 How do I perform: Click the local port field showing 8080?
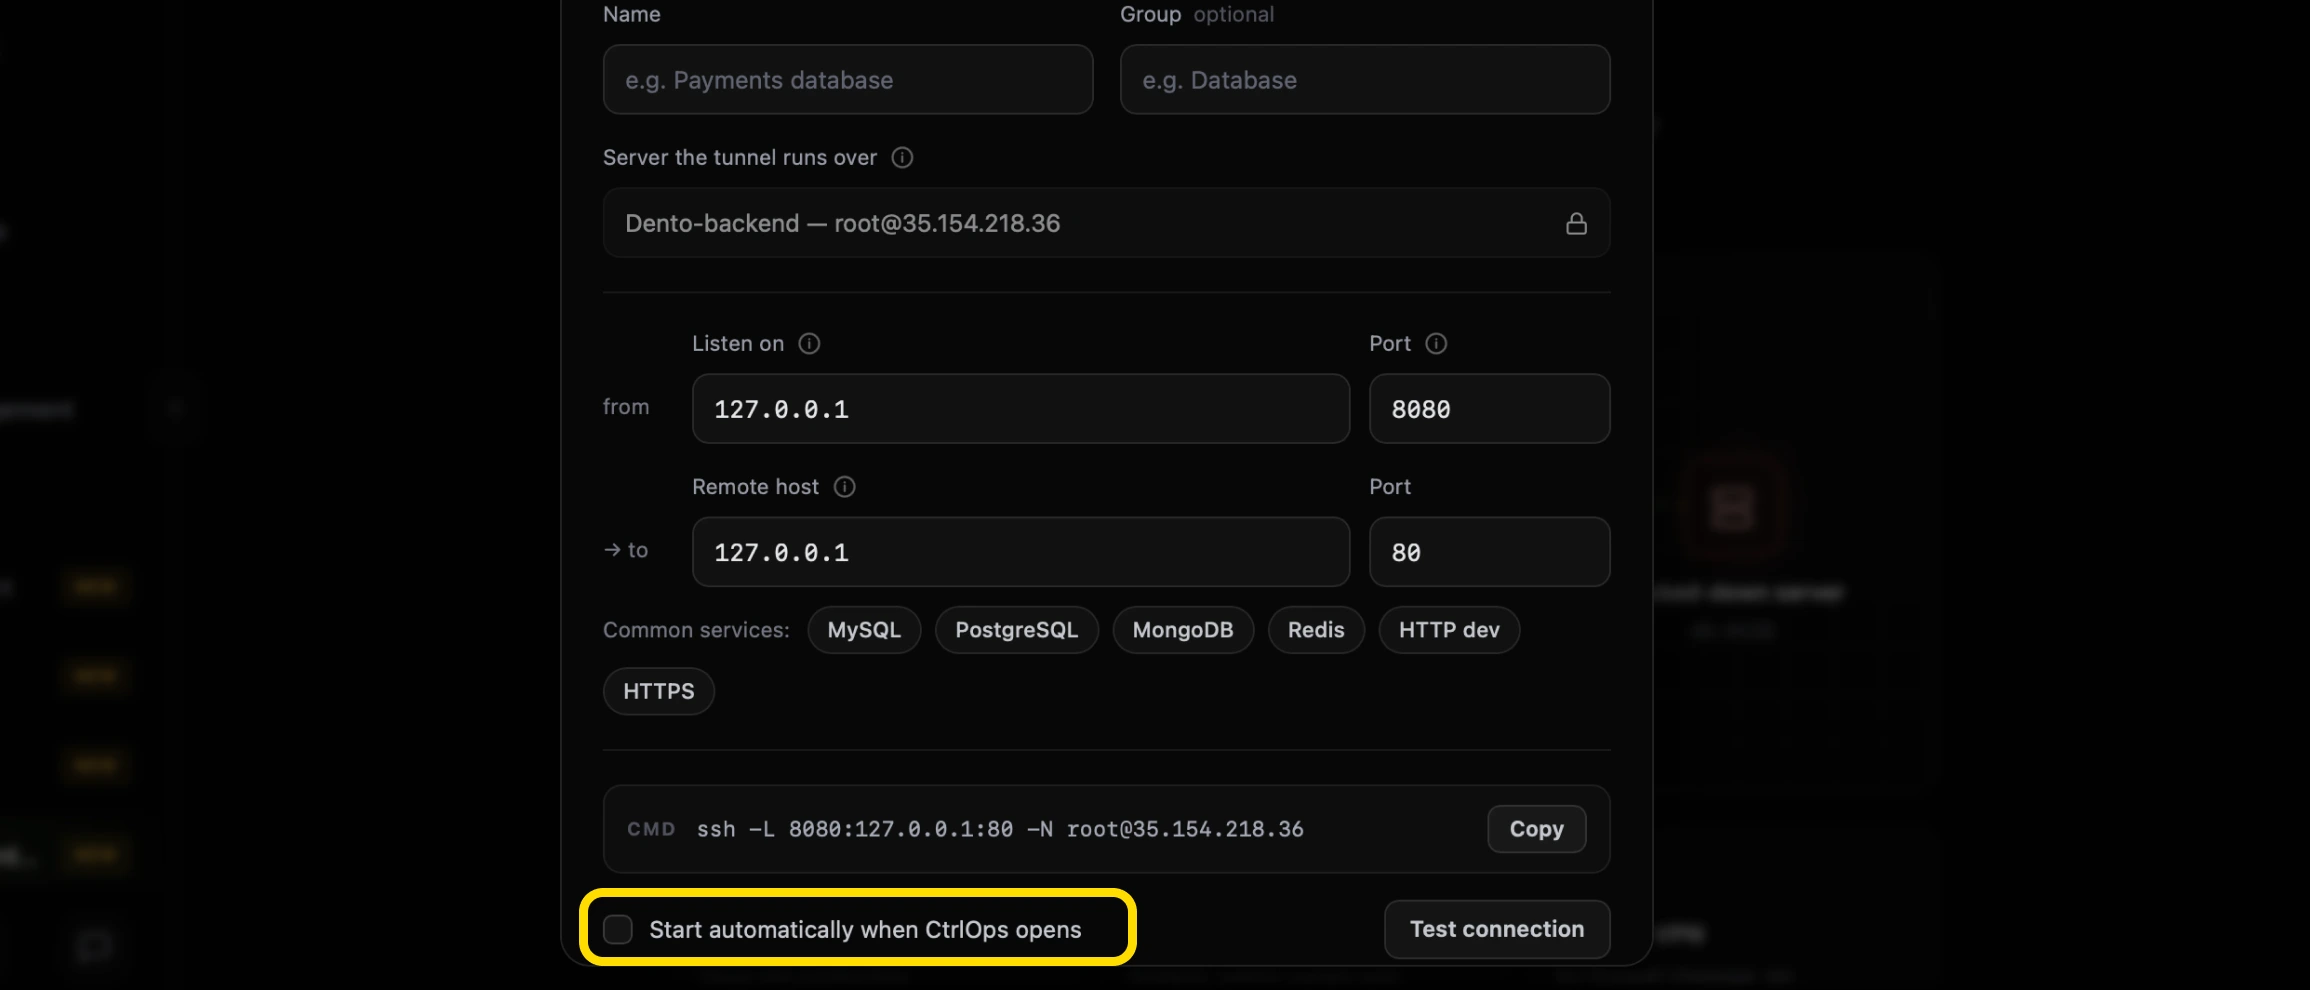click(1489, 409)
